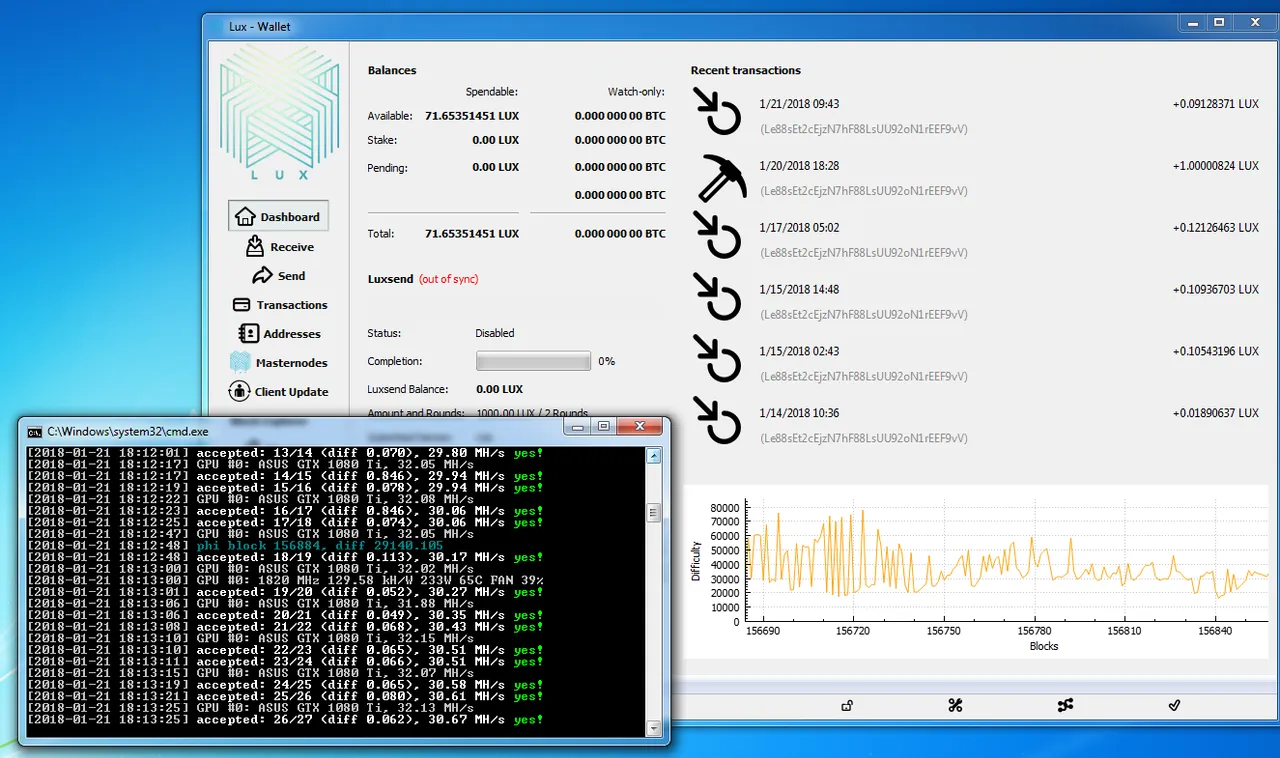Open the Addresses page in sidebar
The width and height of the screenshot is (1280, 758).
[279, 334]
